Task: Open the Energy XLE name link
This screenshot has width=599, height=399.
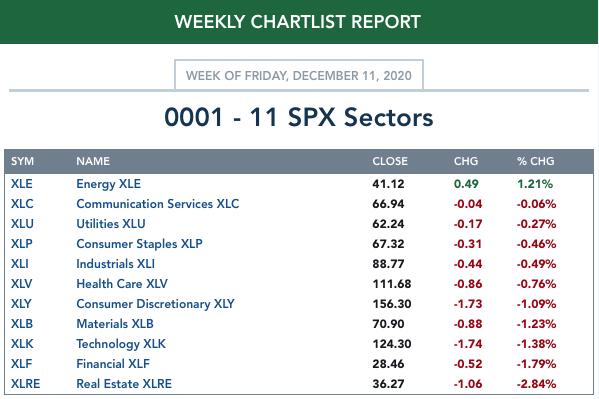Action: [108, 184]
